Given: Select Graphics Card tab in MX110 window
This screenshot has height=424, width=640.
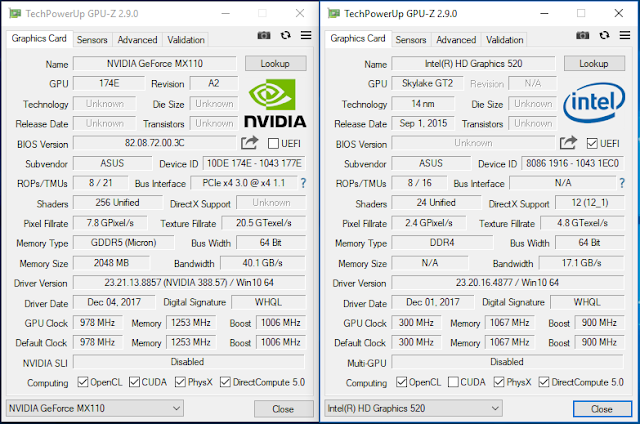Looking at the screenshot, I should point(39,39).
